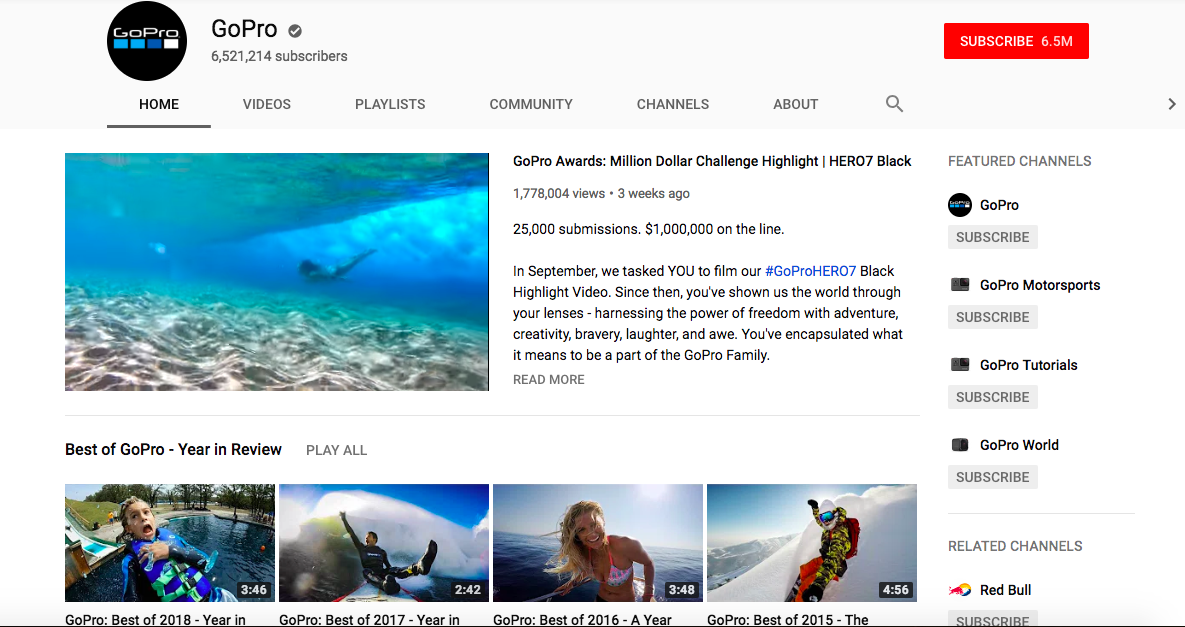
Task: Click the GoPro Motorsports channel name
Action: point(1040,285)
